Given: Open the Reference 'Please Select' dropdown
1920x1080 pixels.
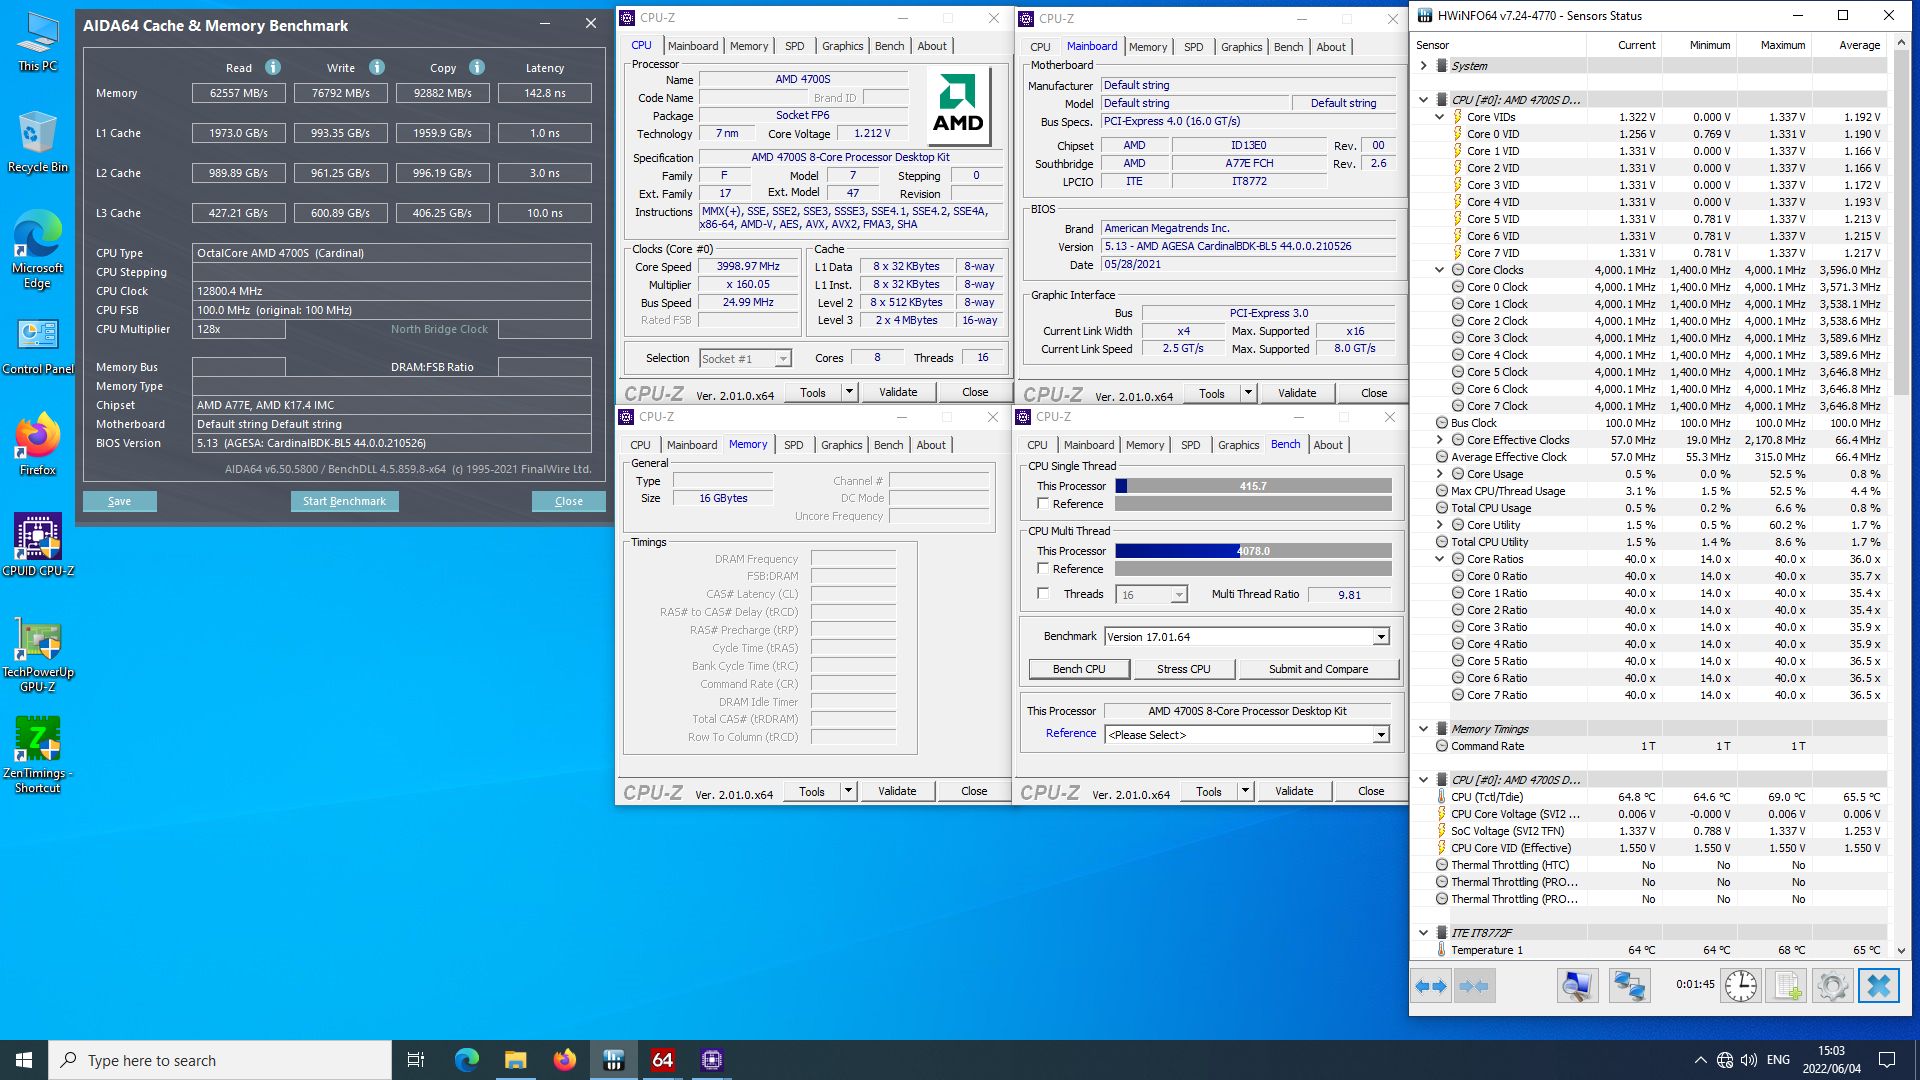Looking at the screenshot, I should click(1381, 735).
